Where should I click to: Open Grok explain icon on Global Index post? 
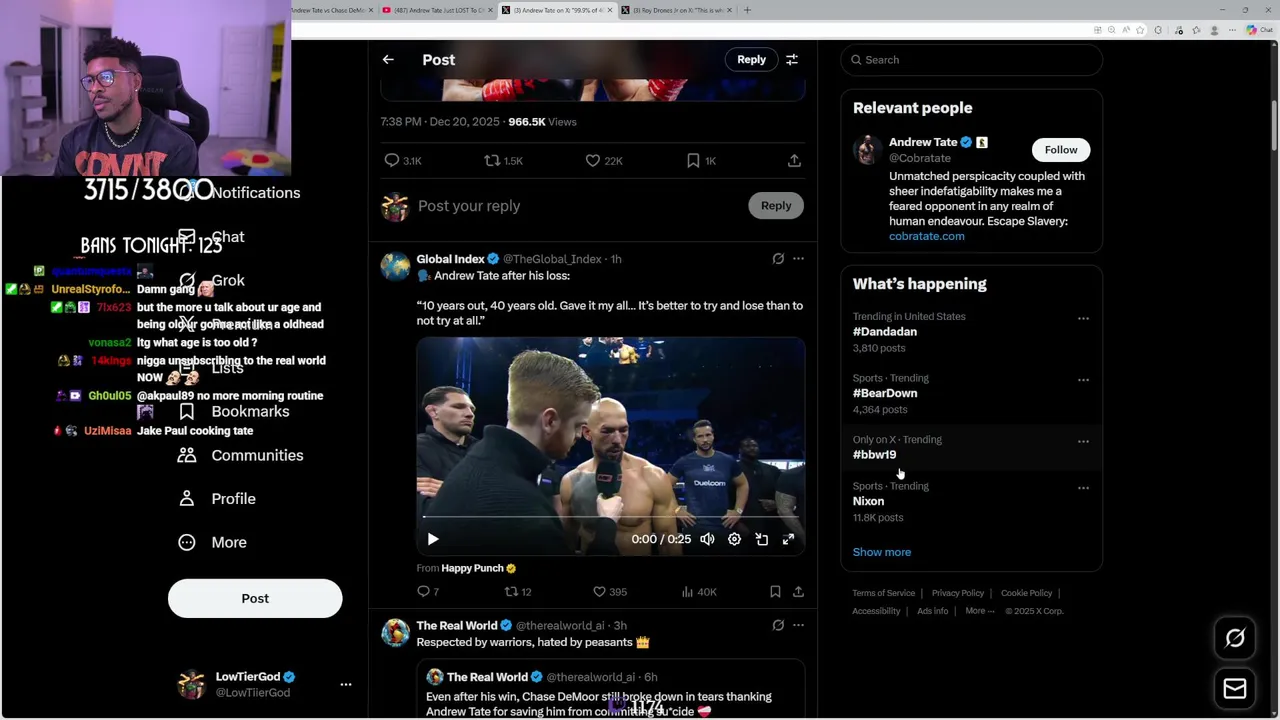coord(778,259)
